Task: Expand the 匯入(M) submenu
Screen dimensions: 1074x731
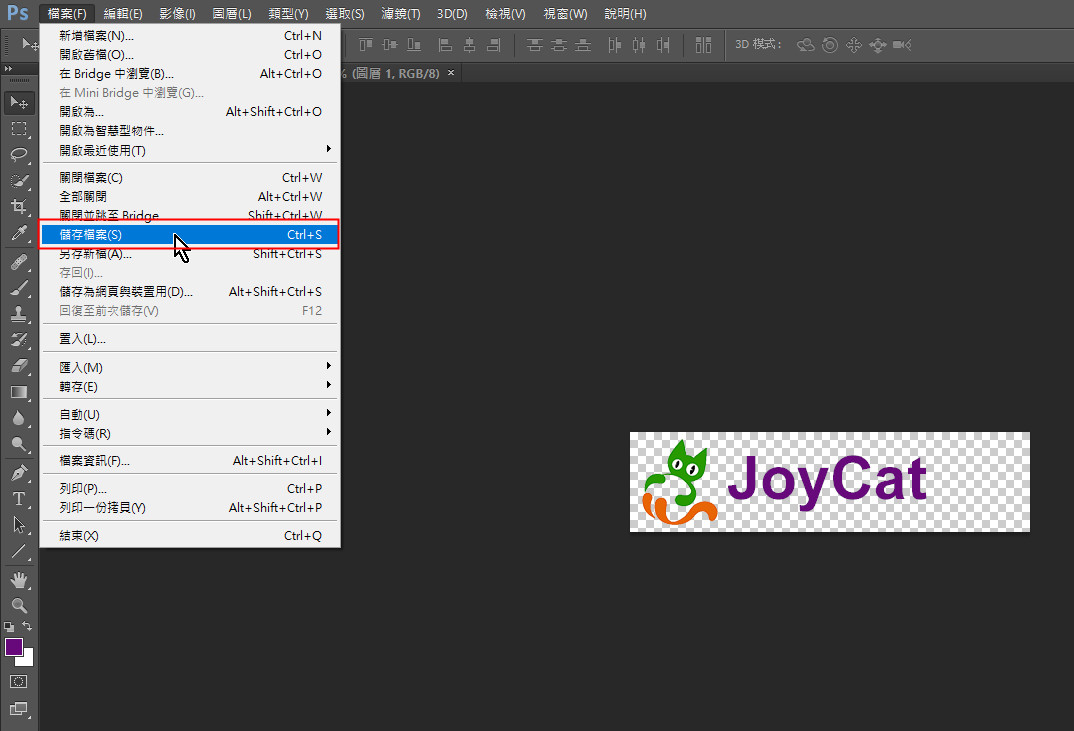Action: (190, 367)
